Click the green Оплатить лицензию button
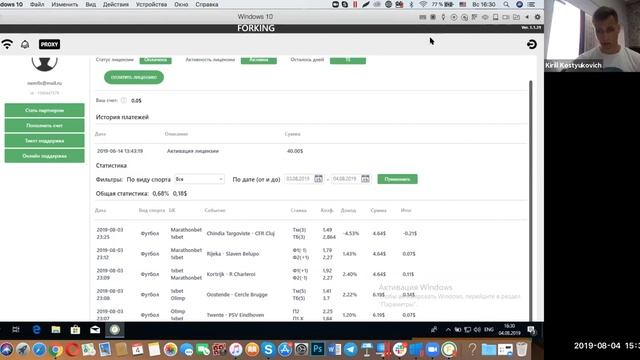Viewport: 640px width, 360px height. [134, 77]
